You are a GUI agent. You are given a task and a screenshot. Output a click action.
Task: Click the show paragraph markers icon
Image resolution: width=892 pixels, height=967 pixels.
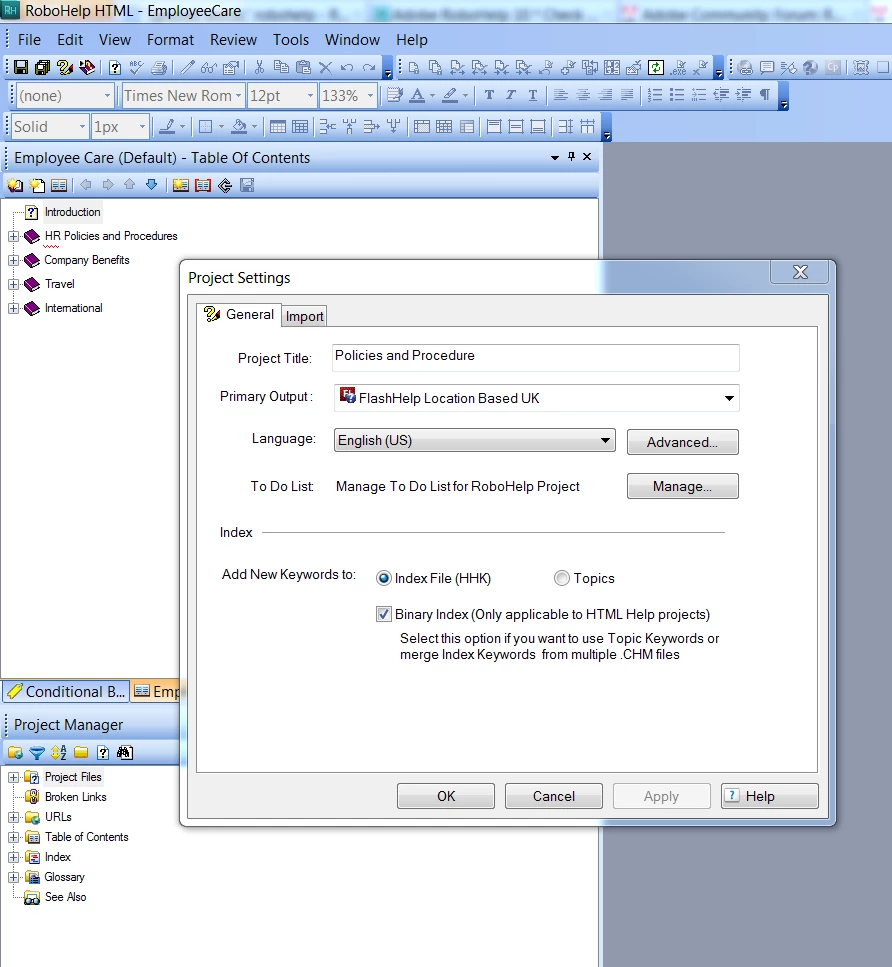point(765,95)
